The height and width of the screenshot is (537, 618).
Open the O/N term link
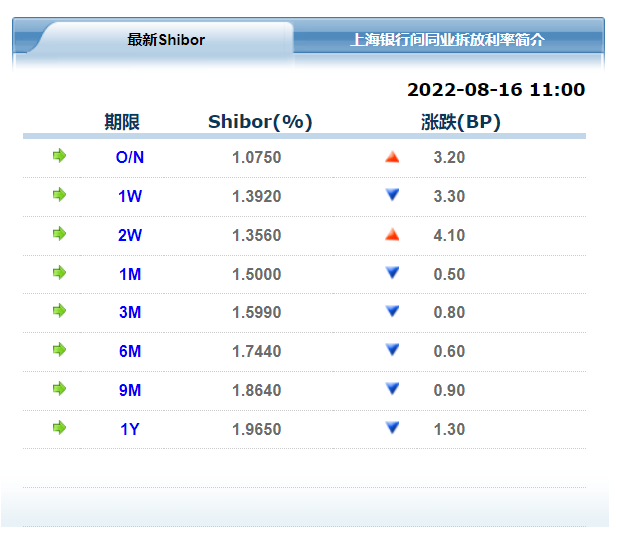point(130,158)
